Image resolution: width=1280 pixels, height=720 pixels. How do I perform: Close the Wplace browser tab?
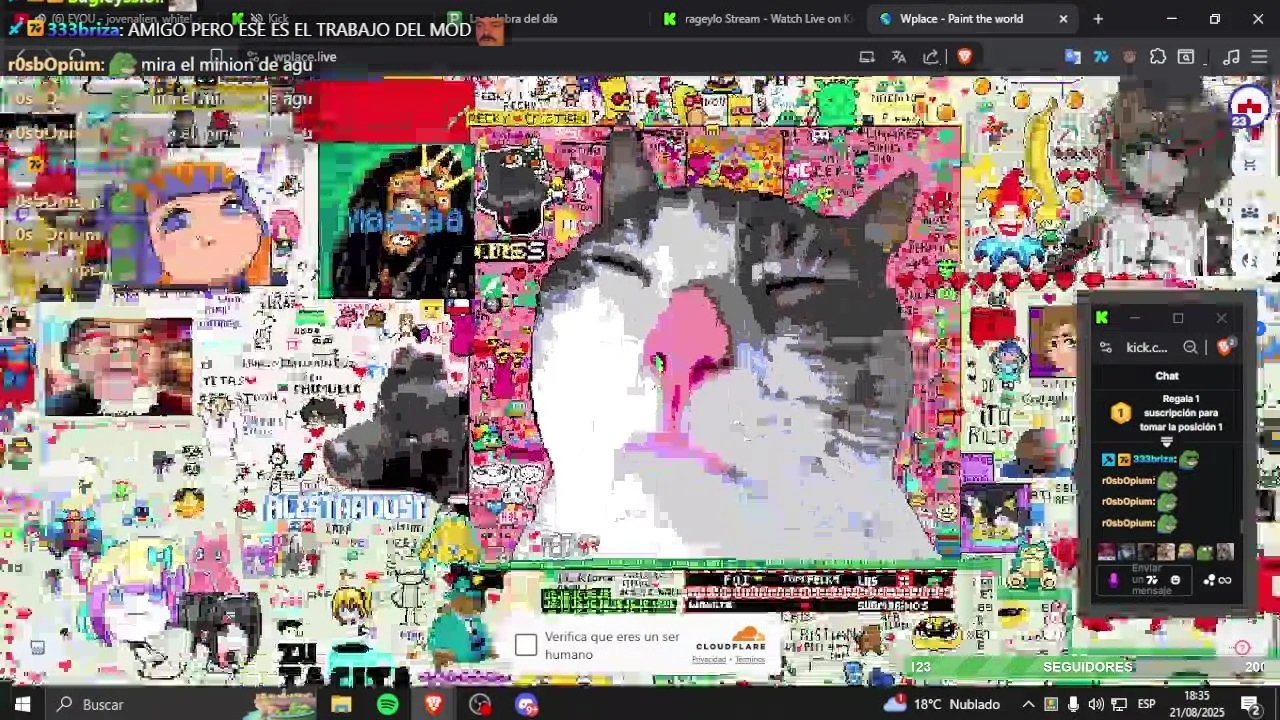1063,18
